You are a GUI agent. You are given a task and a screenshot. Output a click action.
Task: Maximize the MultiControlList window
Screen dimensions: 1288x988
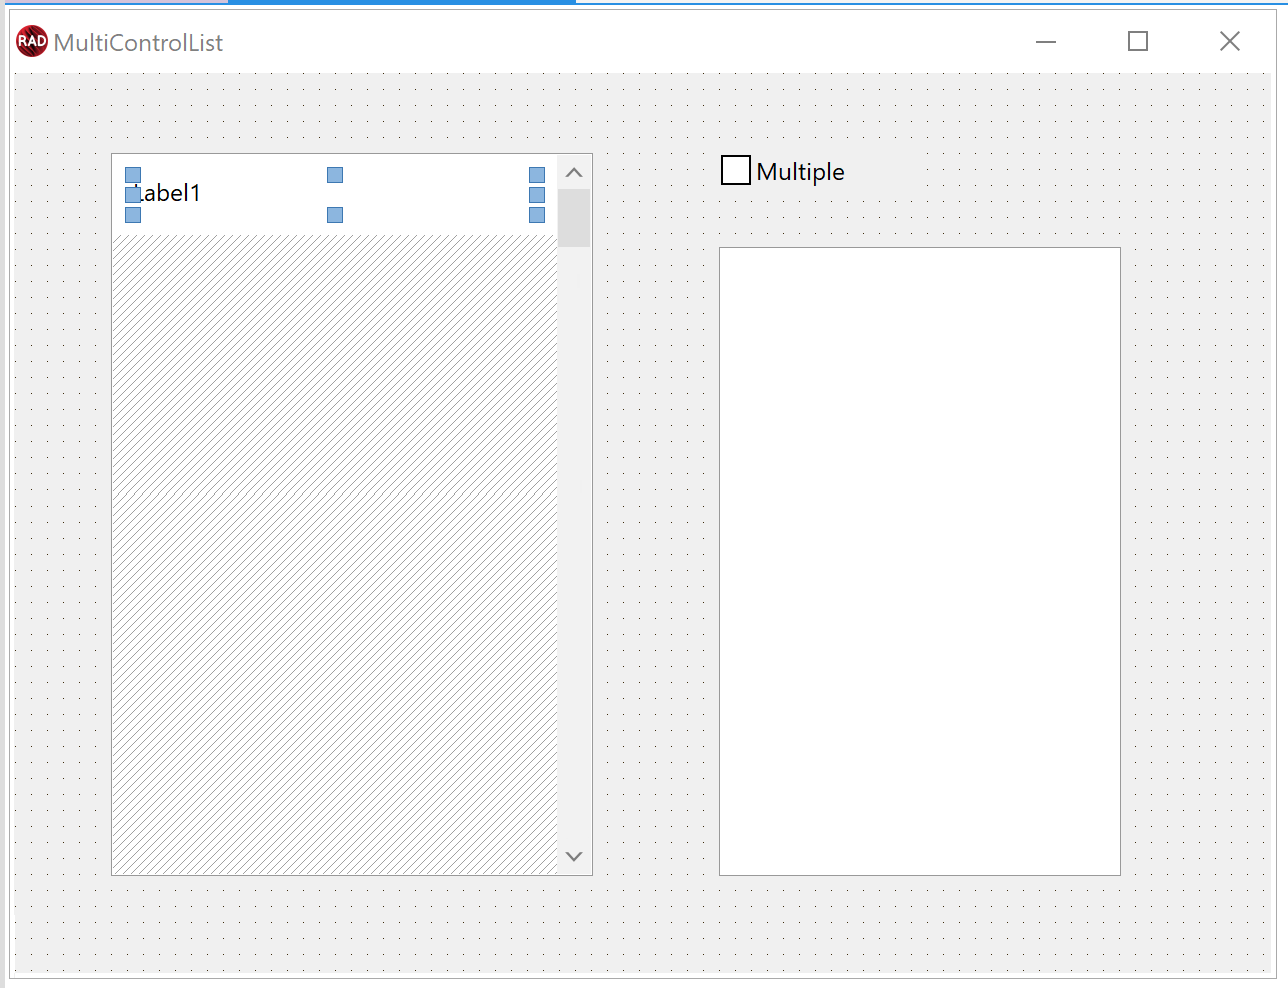tap(1138, 41)
